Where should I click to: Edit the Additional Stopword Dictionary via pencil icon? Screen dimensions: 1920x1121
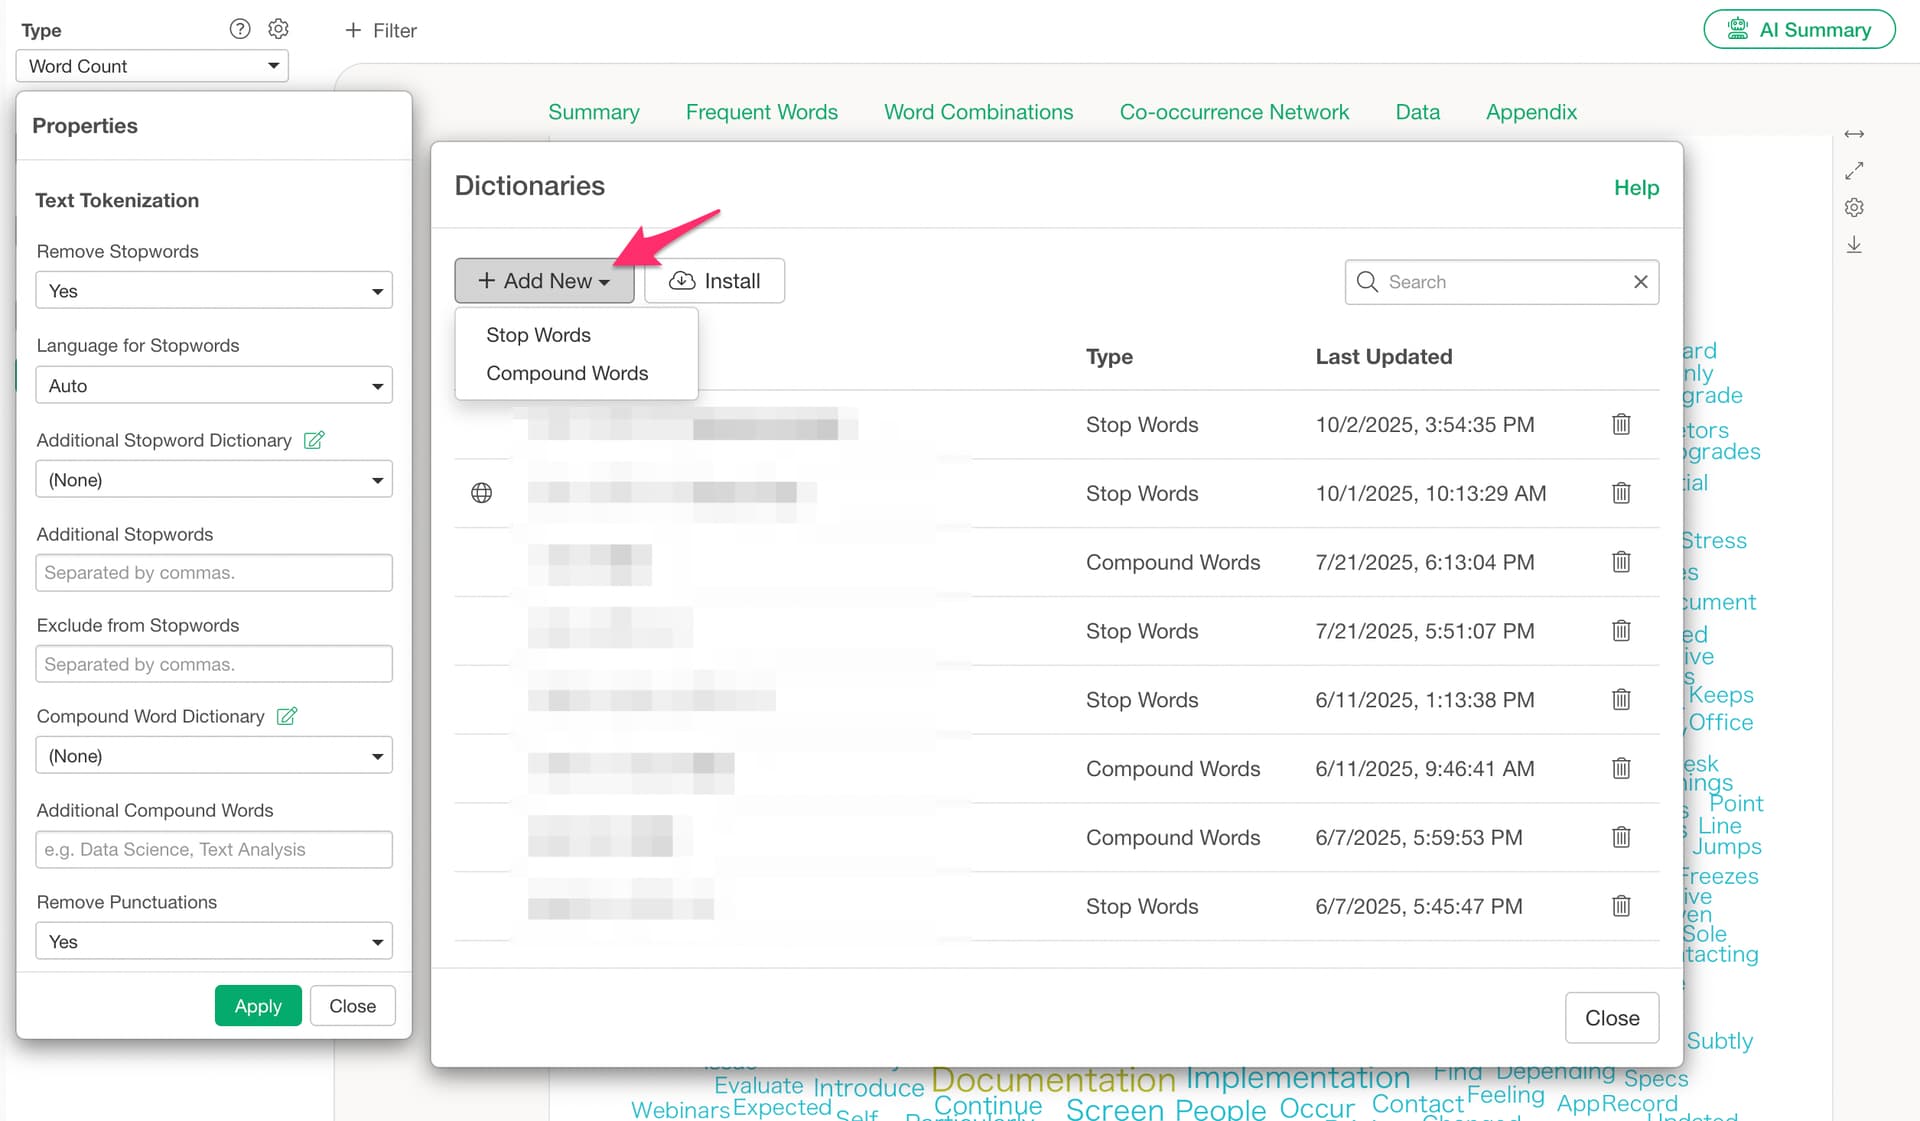coord(314,440)
